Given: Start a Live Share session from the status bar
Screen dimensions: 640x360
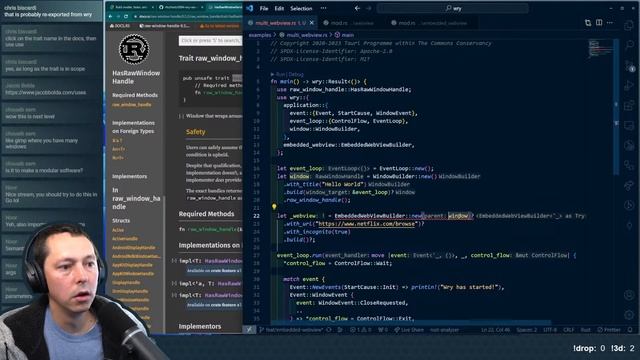Looking at the screenshot, I should click(x=409, y=330).
